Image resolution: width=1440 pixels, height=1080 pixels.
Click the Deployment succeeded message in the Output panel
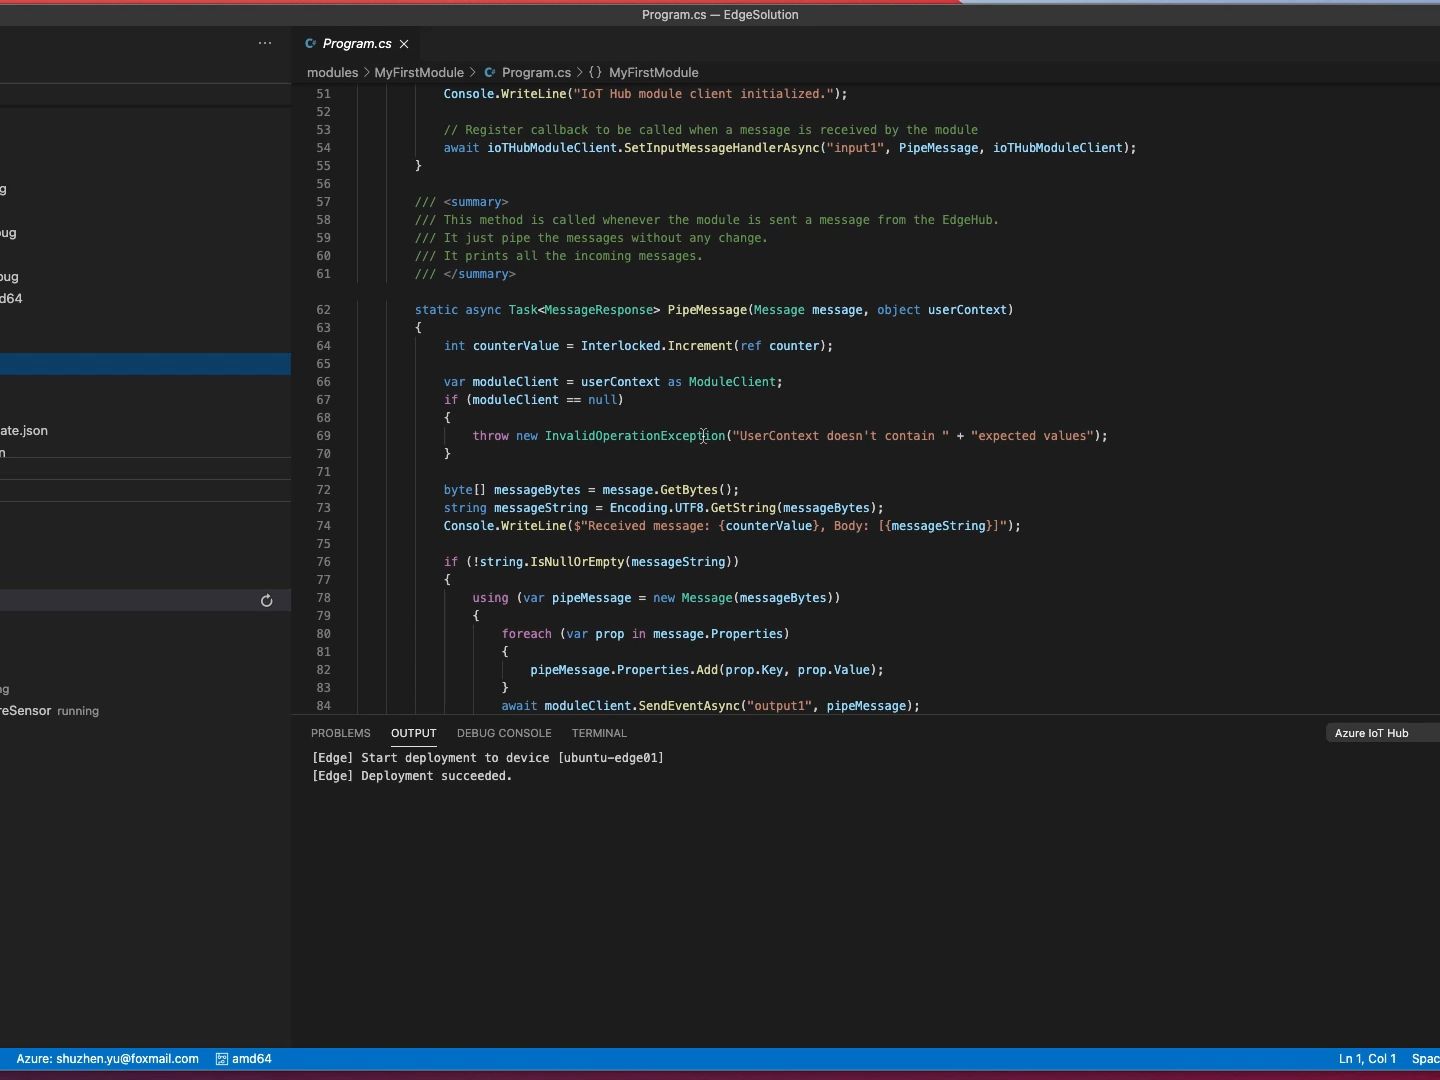[x=410, y=777]
